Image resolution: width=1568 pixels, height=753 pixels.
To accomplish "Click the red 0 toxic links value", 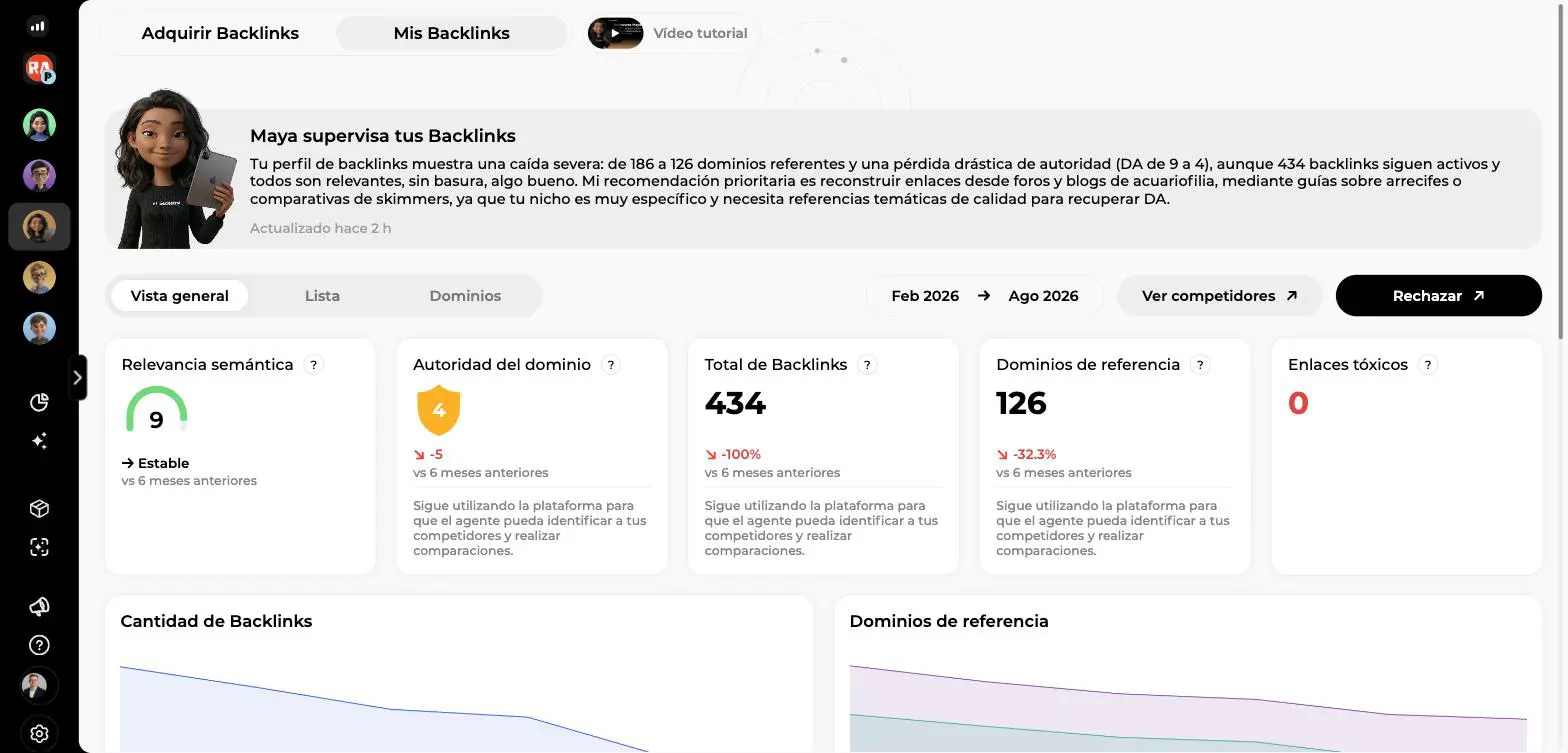I will 1298,403.
